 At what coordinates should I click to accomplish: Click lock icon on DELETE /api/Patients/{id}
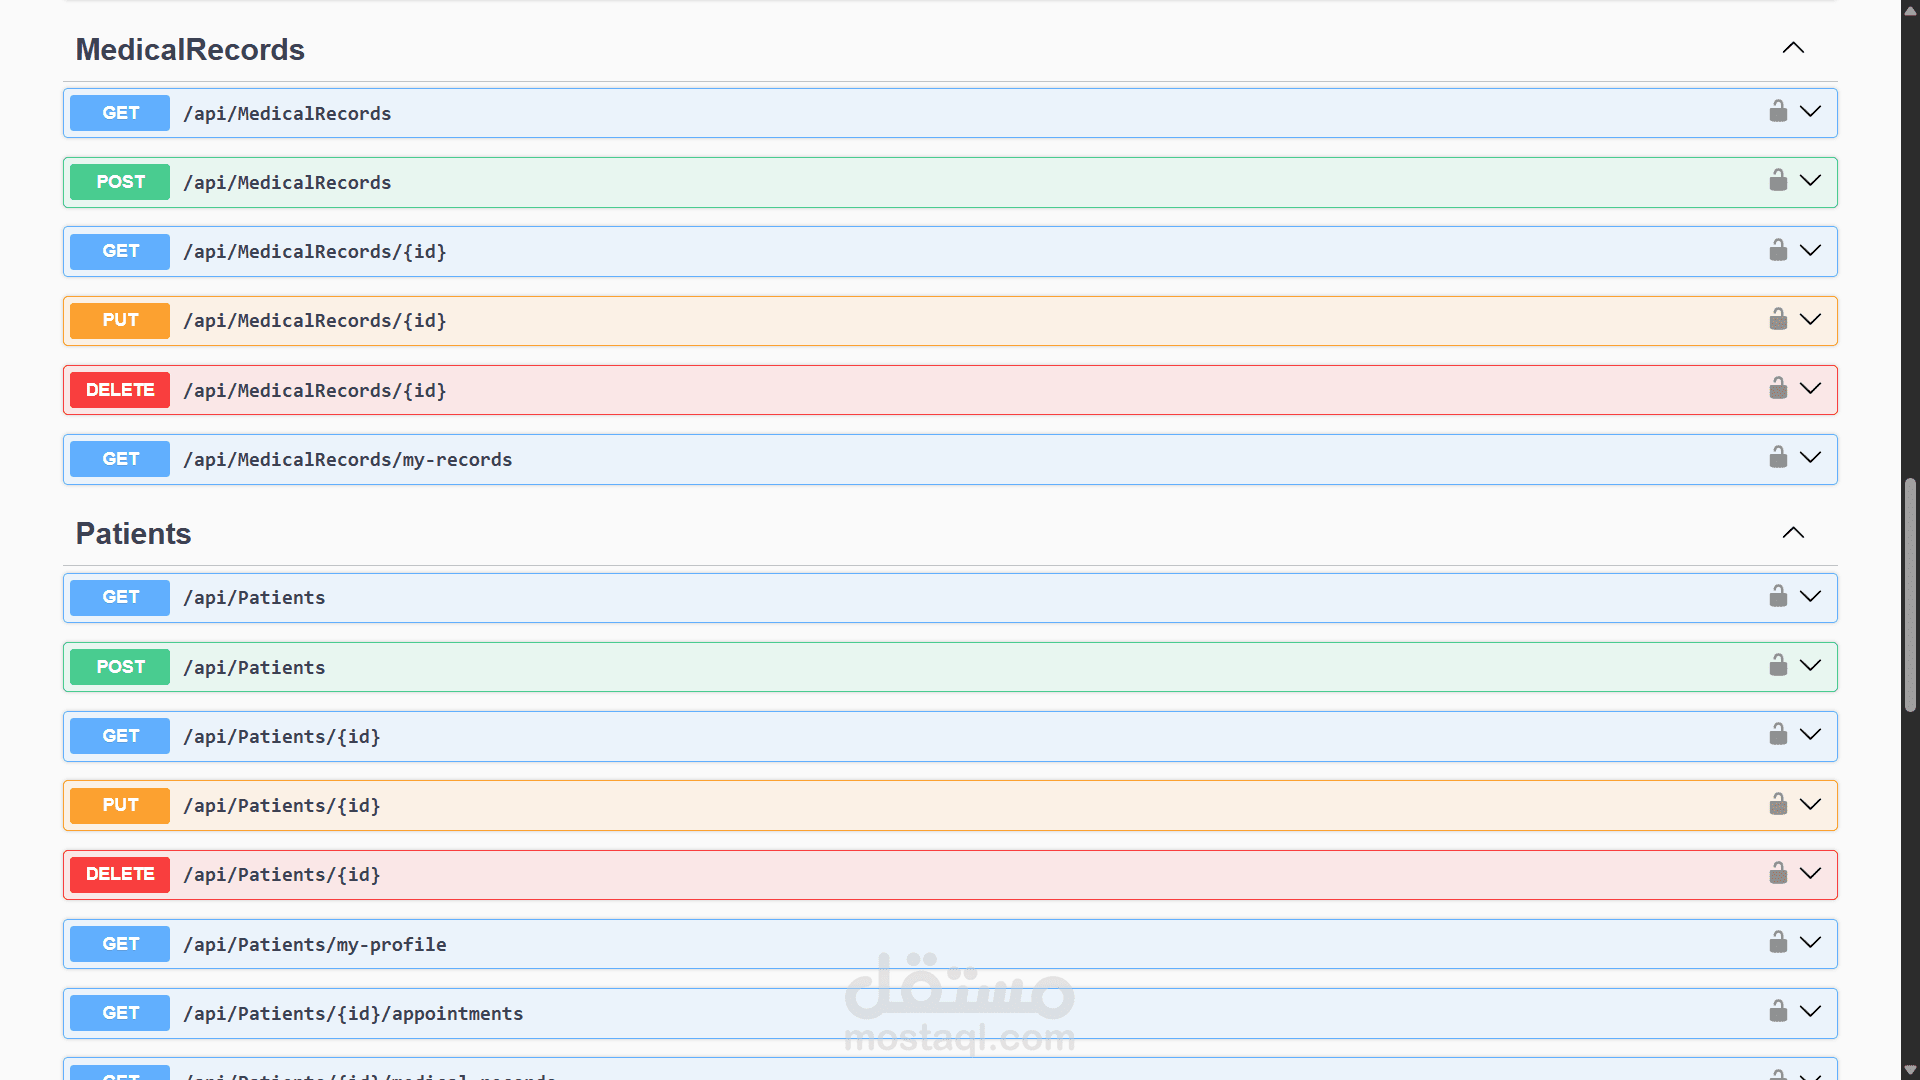point(1778,873)
